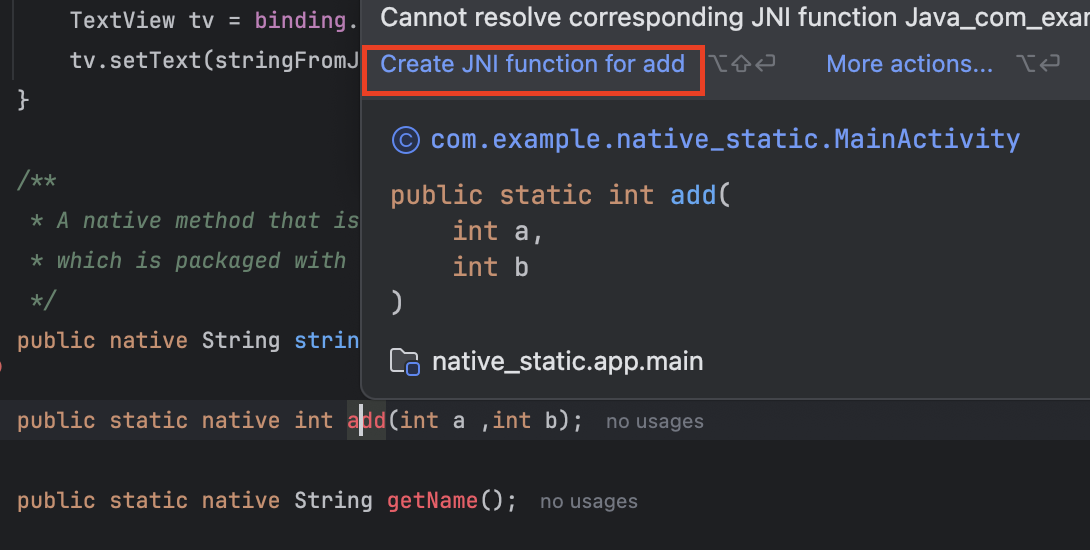The width and height of the screenshot is (1090, 550).
Task: Open the "More actions..." link
Action: [909, 64]
